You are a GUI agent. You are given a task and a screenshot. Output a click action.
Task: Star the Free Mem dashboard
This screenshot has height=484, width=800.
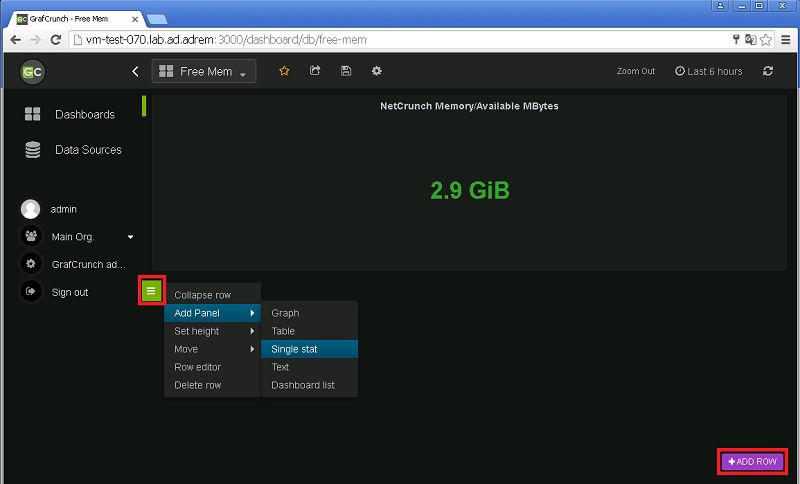pyautogui.click(x=284, y=71)
